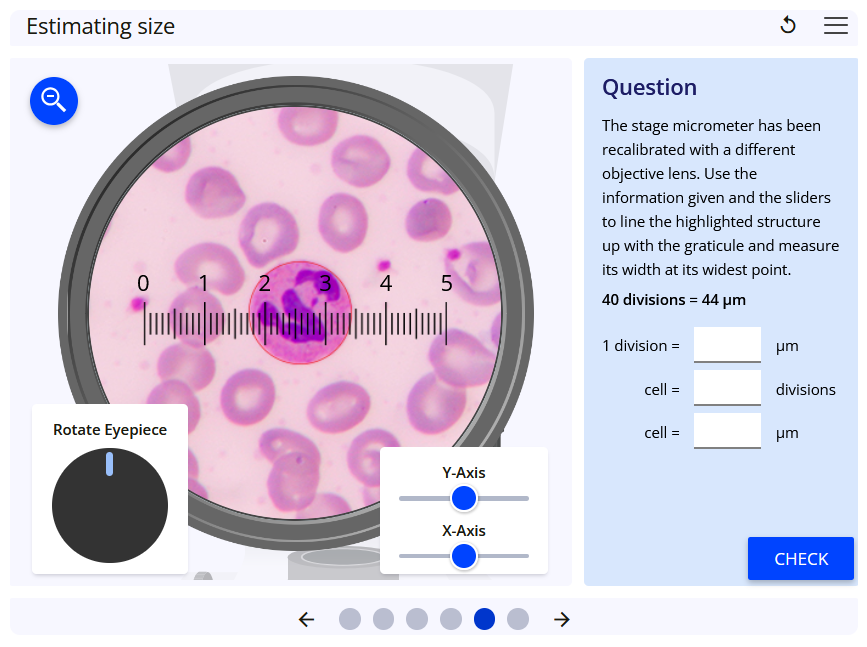Click the right arrow to go to next slide
867x647 pixels.
[561, 619]
